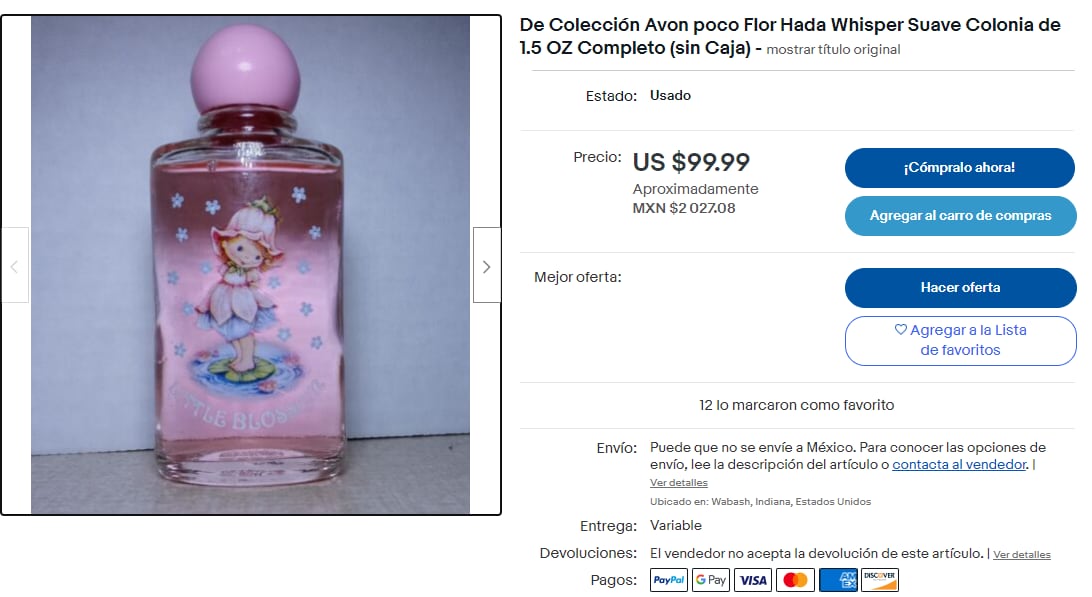
Task: Click the American Express icon
Action: [x=838, y=580]
